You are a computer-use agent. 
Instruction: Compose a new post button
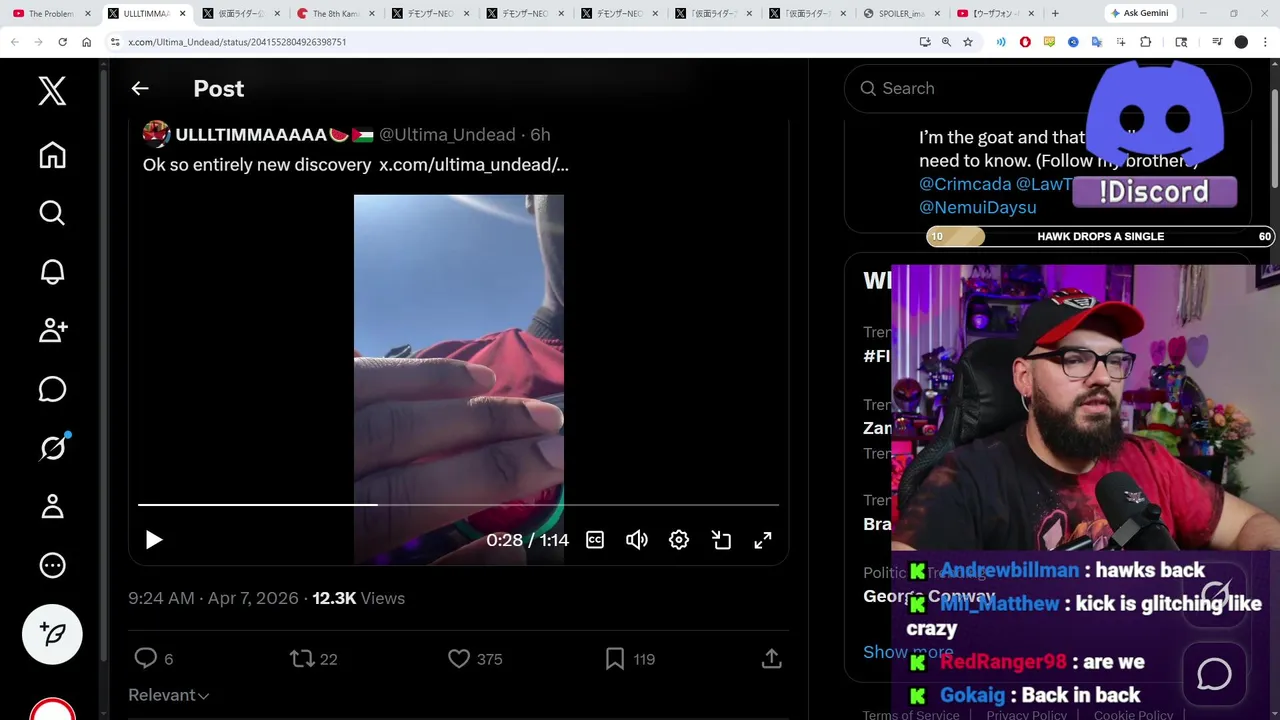52,634
